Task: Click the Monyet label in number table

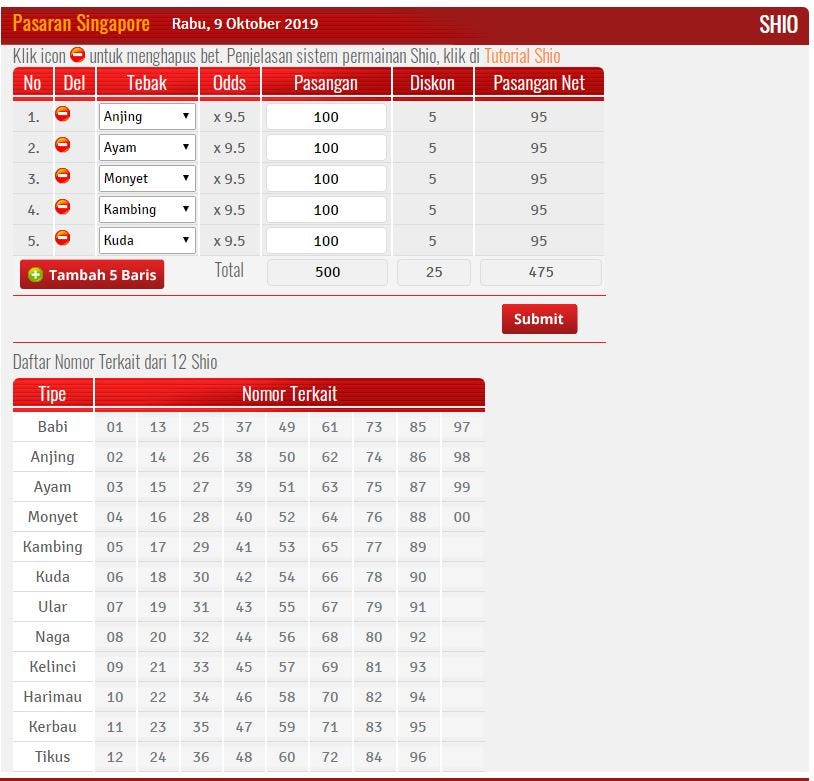Action: click(52, 517)
